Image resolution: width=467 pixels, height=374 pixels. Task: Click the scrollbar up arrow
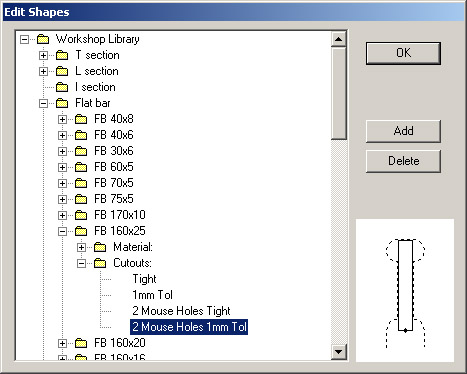pos(339,39)
